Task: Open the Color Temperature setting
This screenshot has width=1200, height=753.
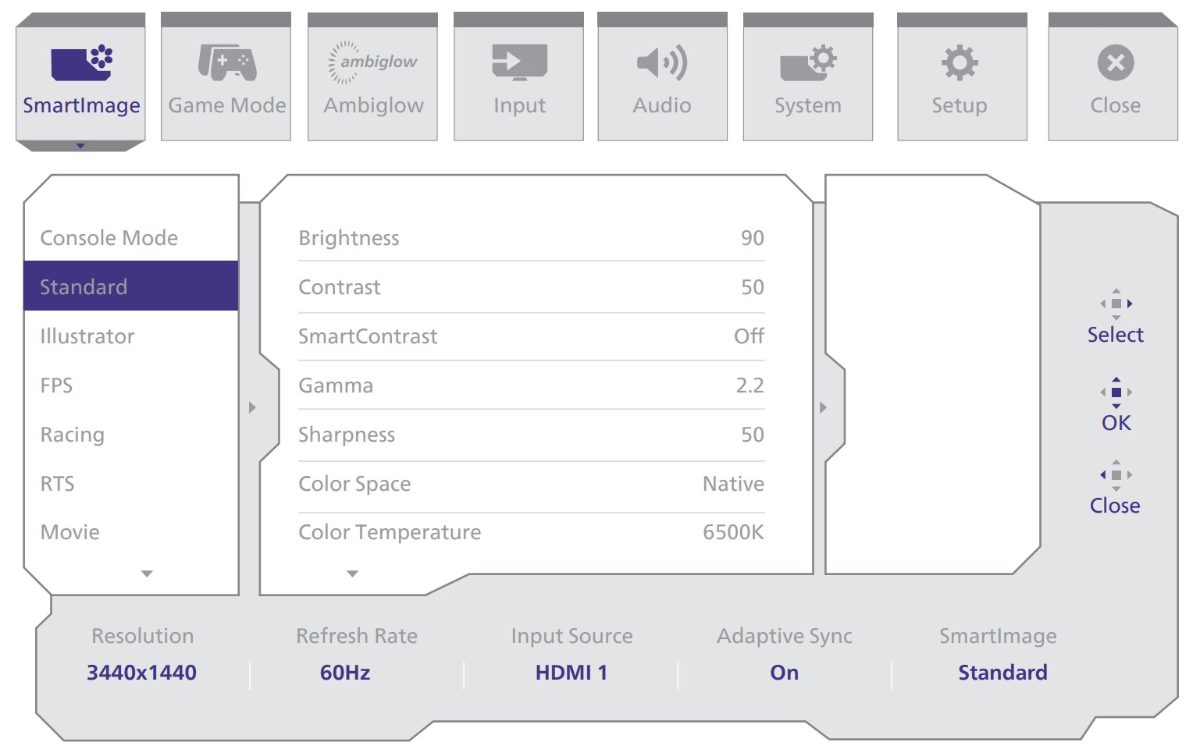Action: [531, 532]
